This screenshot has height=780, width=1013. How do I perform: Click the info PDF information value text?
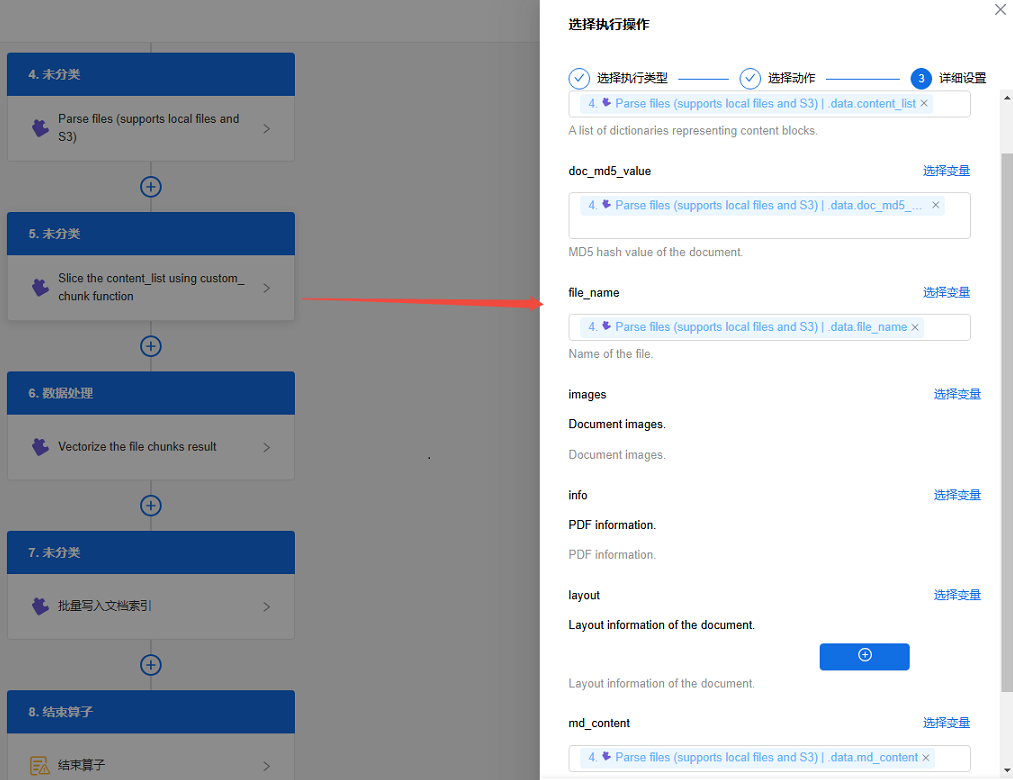[x=612, y=525]
